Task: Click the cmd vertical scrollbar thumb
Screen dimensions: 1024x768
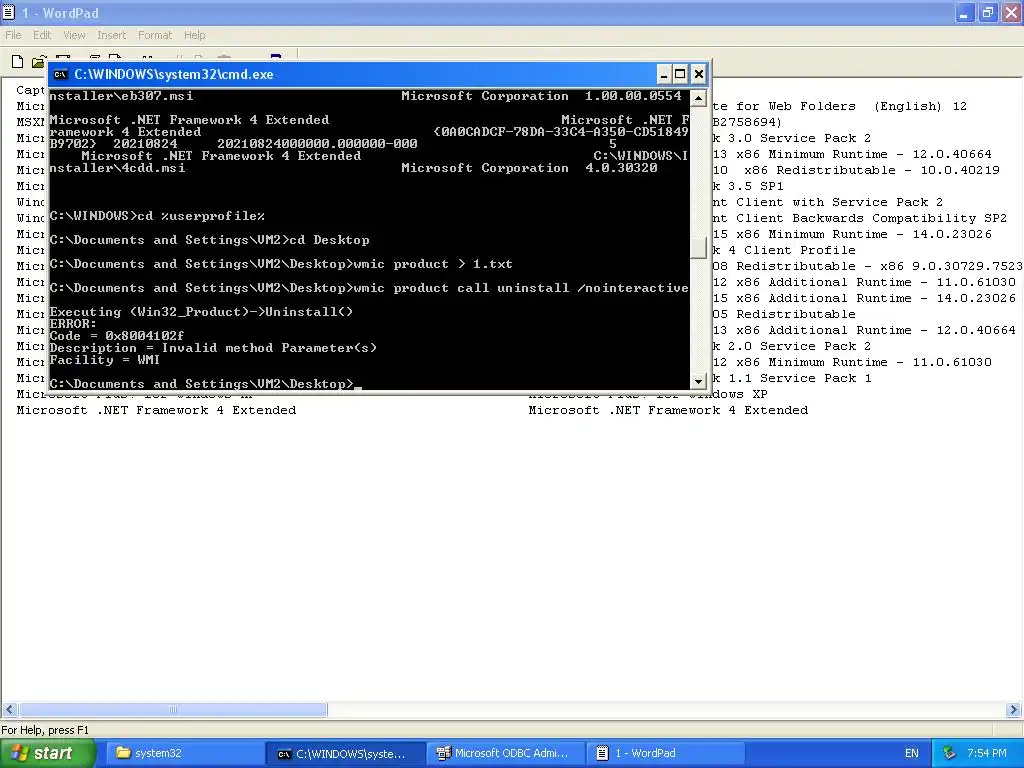Action: point(698,248)
